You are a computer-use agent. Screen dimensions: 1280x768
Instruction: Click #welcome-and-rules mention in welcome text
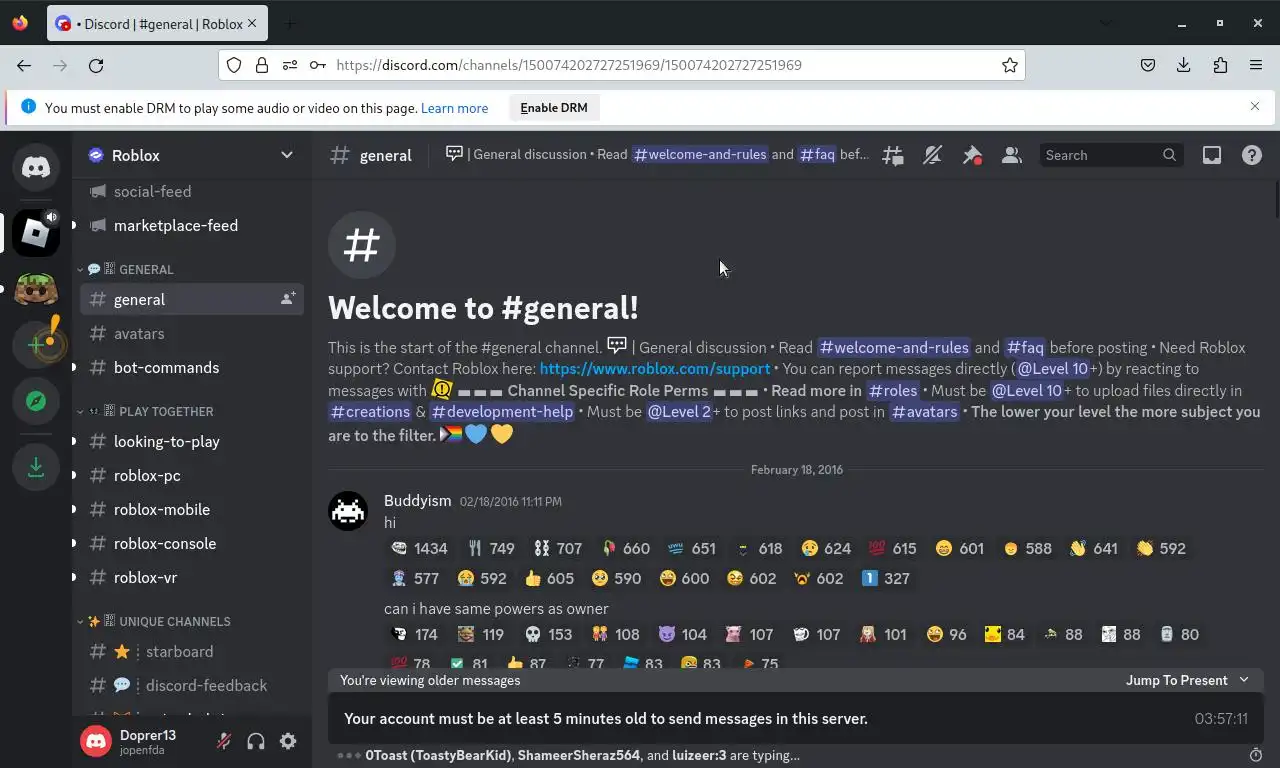pyautogui.click(x=894, y=347)
